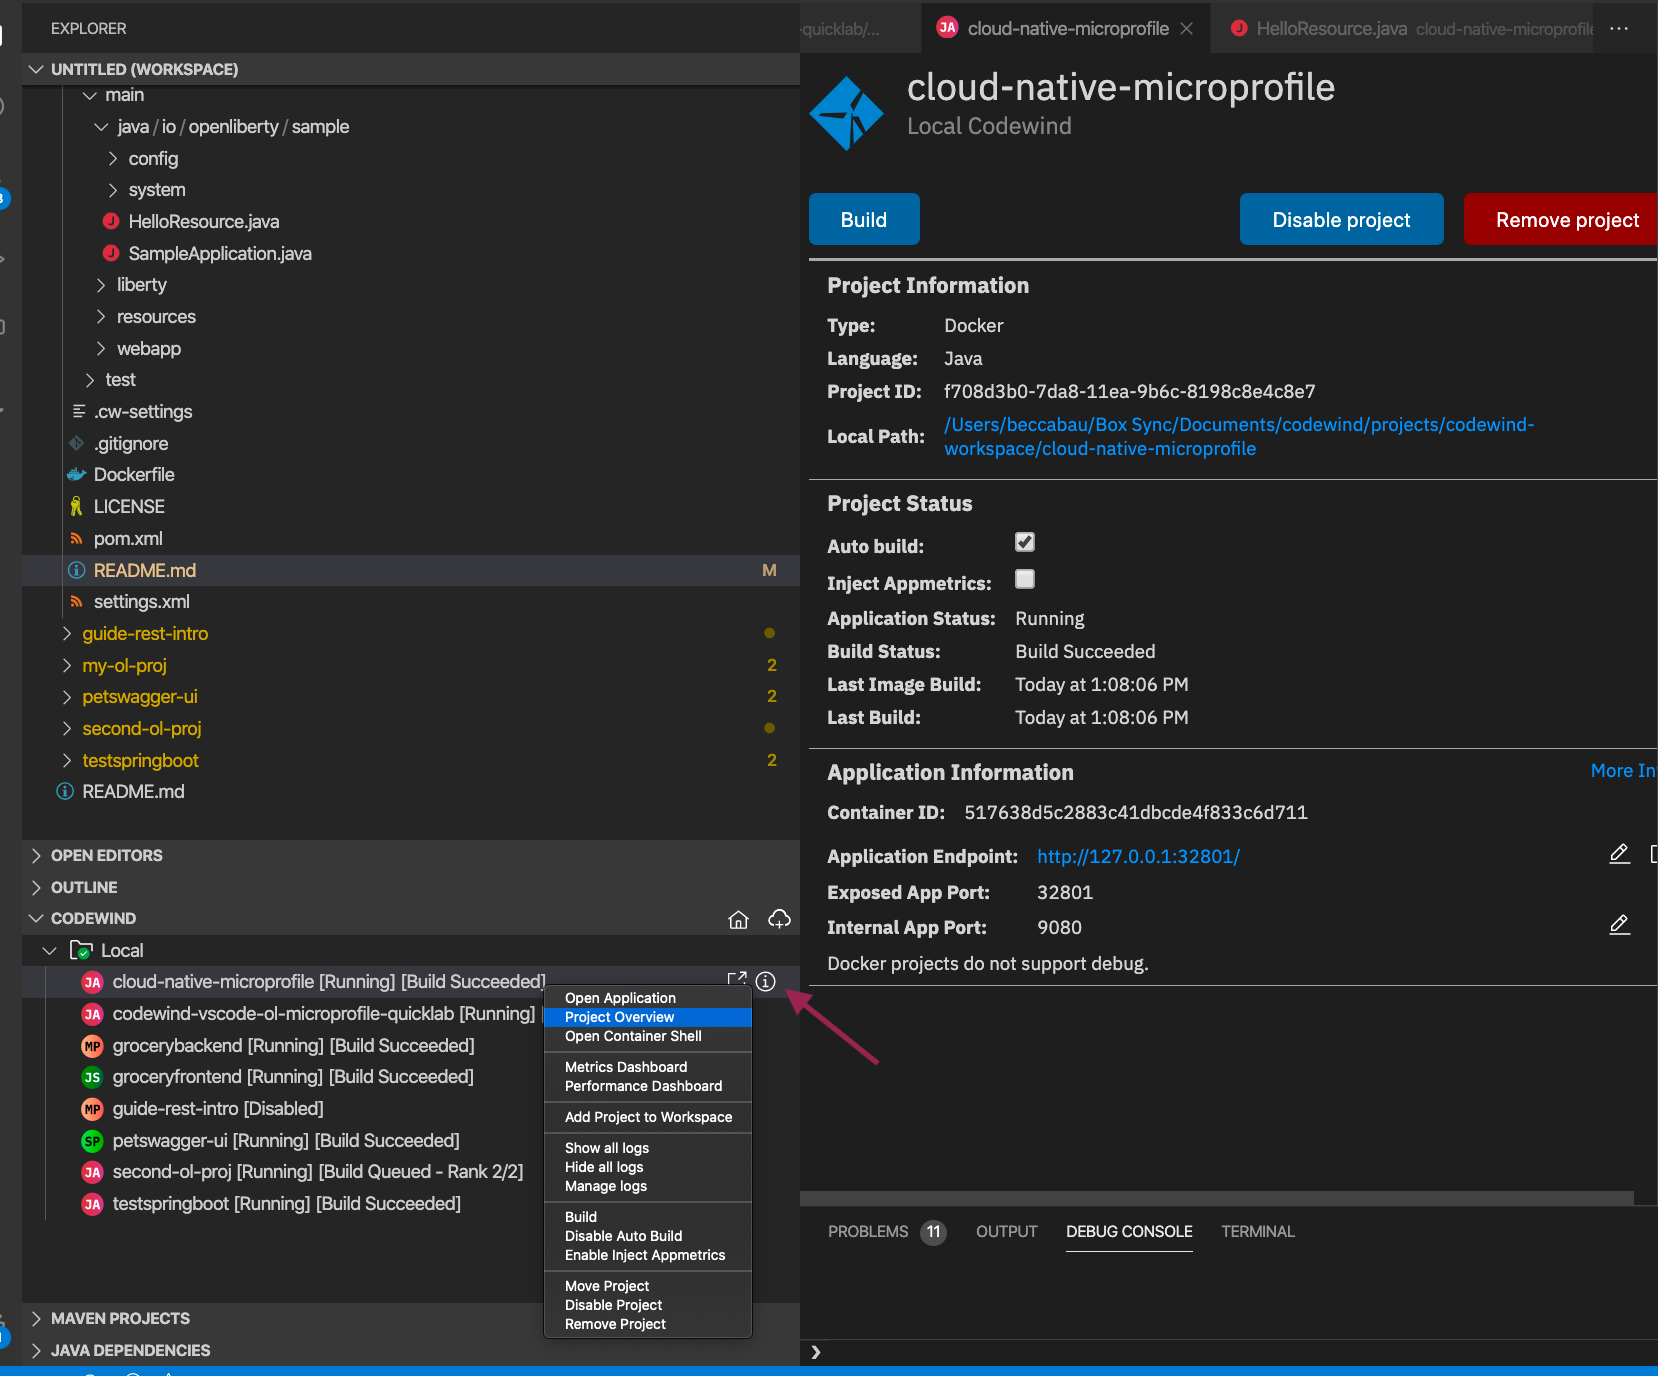
Task: Click the Java icon of SampleApplication.java file
Action: [111, 253]
